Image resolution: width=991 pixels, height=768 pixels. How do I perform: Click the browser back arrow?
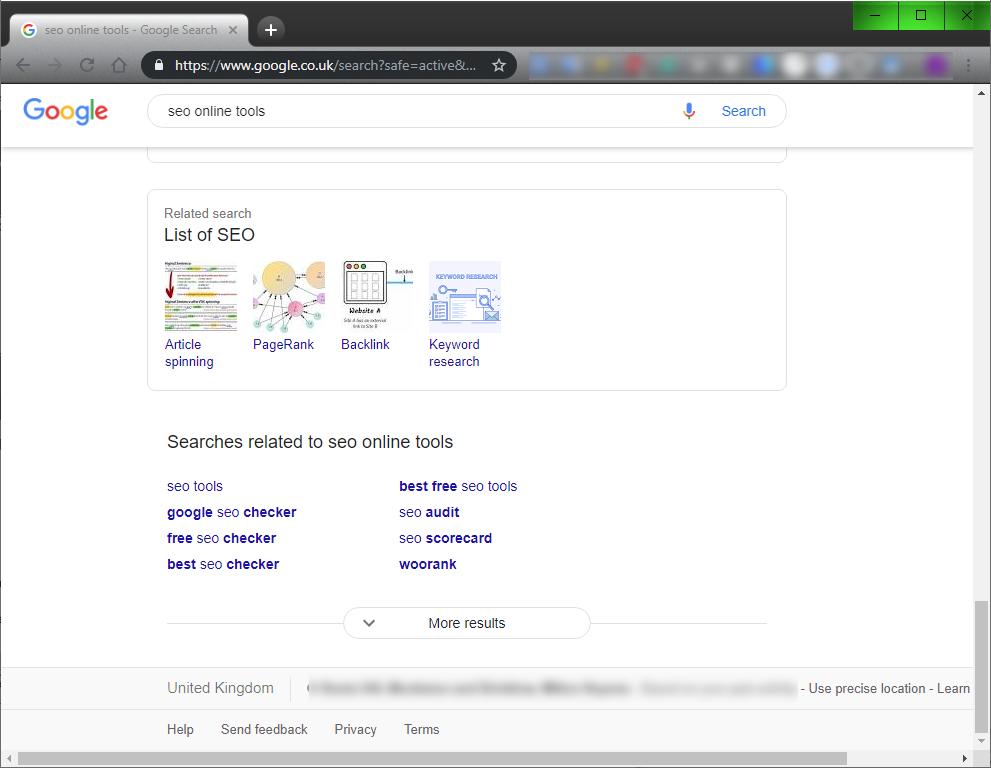point(23,65)
